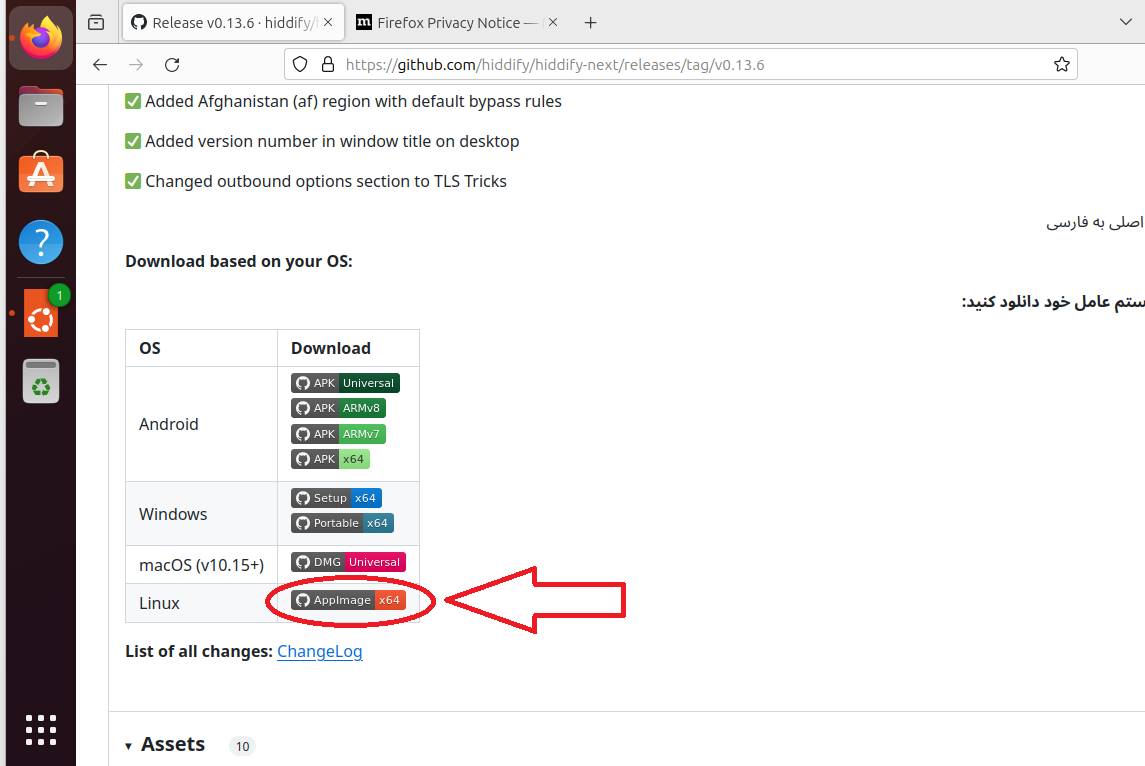Select 'Download based on your OS:' heading
Image resolution: width=1145 pixels, height=766 pixels.
coord(239,261)
